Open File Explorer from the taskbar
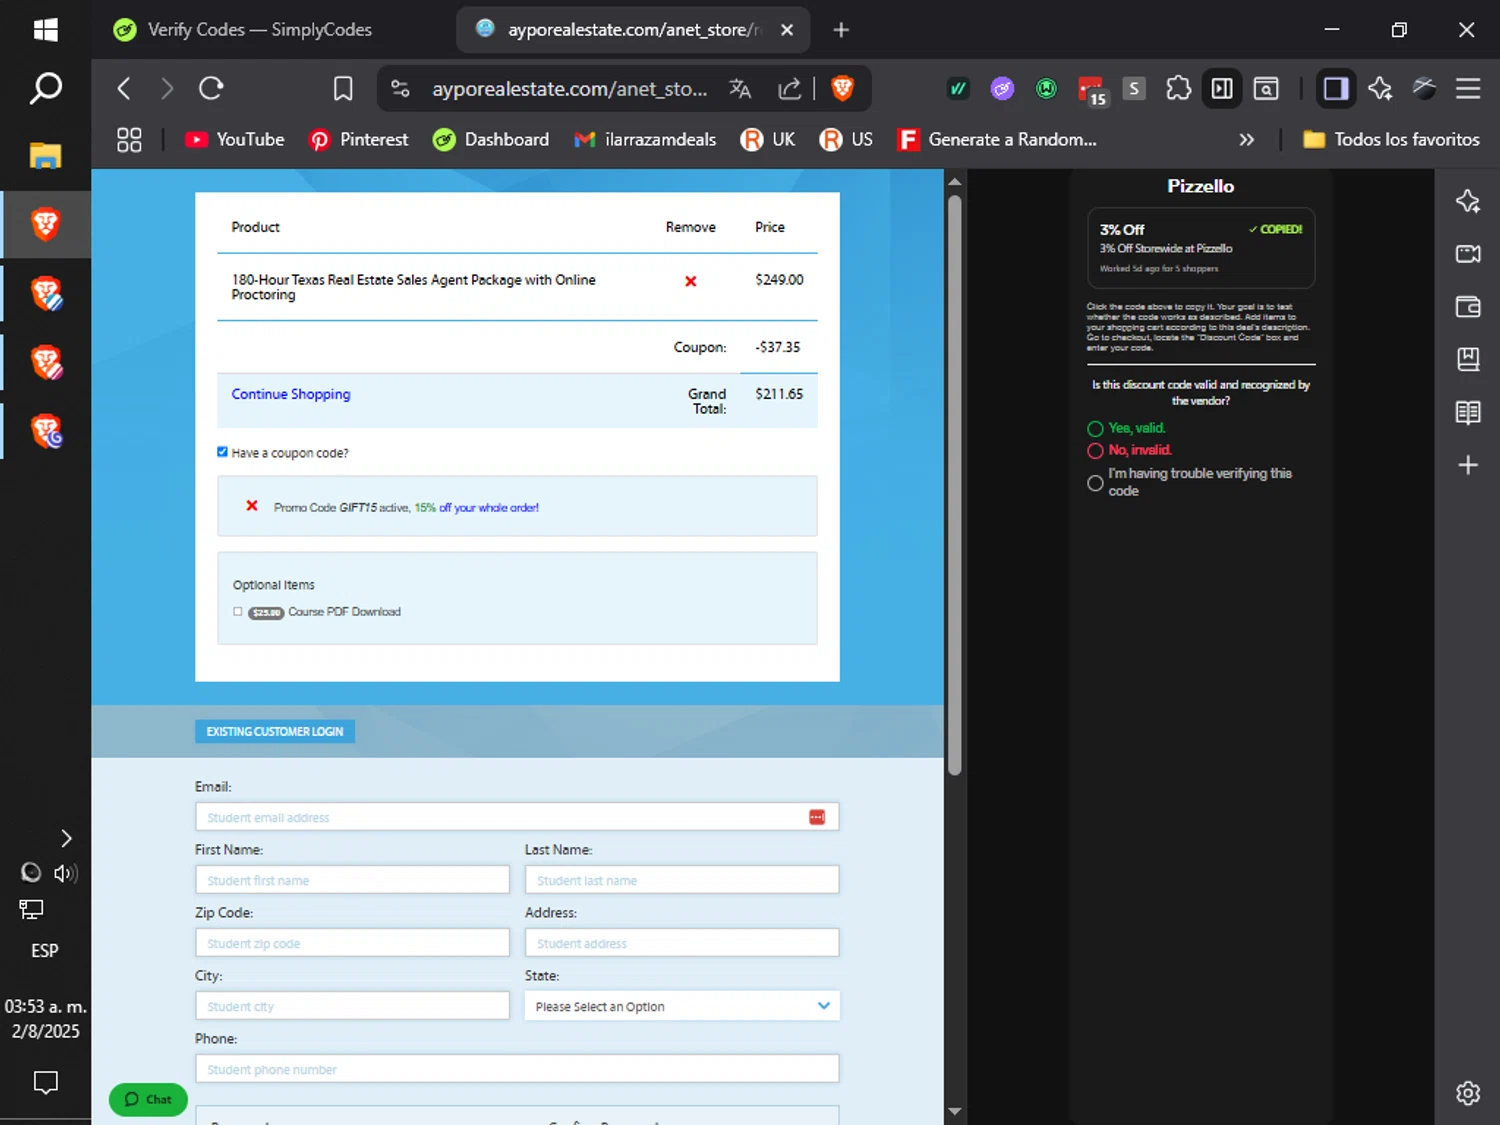 point(45,155)
